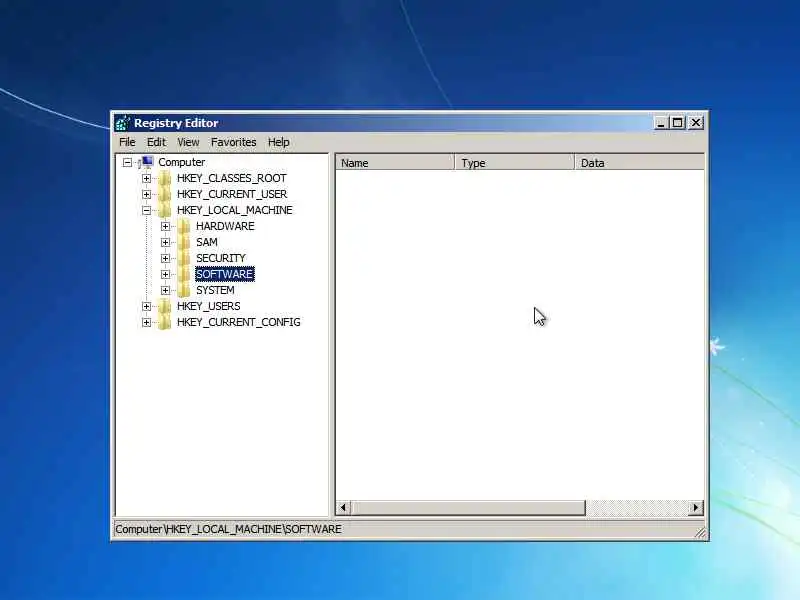800x600 pixels.
Task: Expand the HKEY_CLASSES_ROOT key
Action: click(x=146, y=179)
